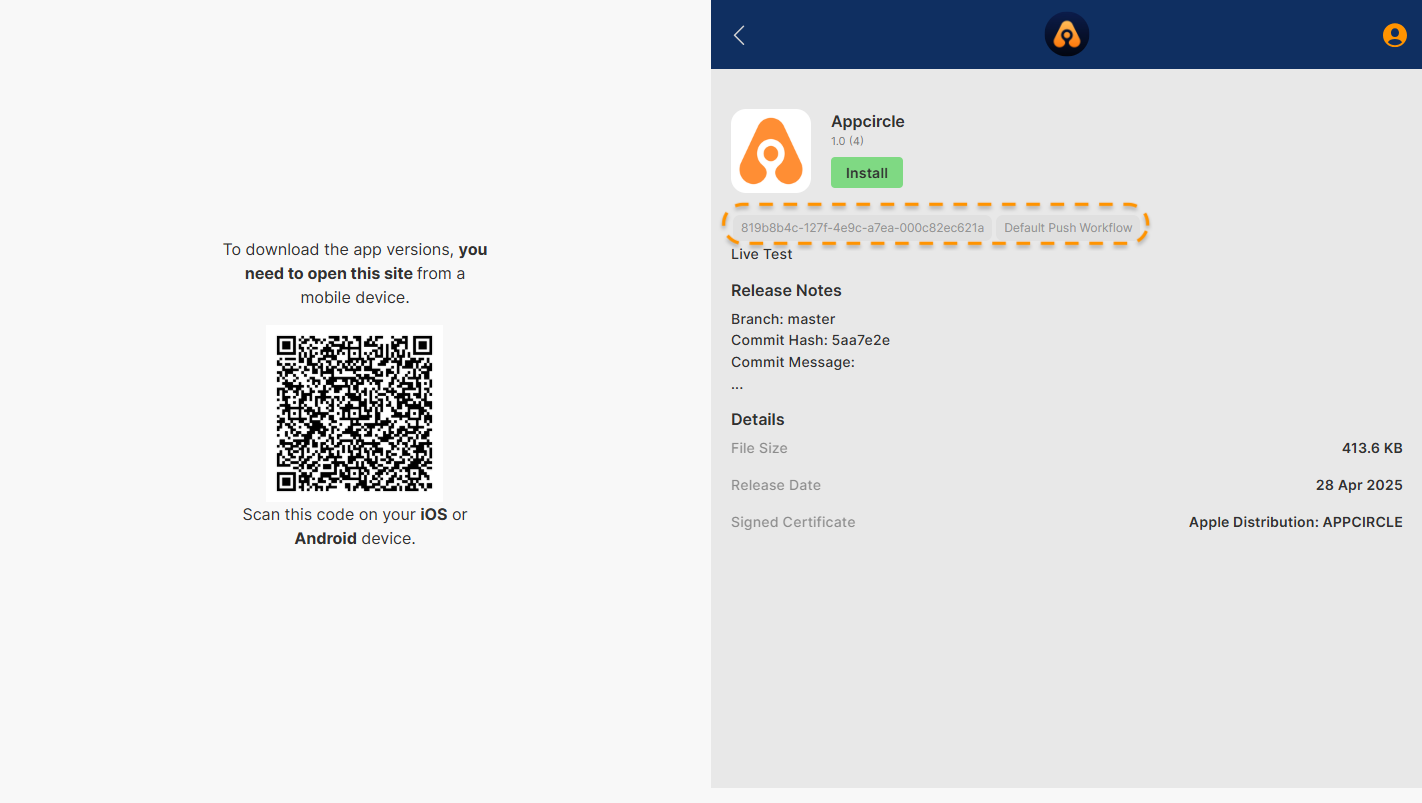1422x803 pixels.
Task: Click the Details section heading
Action: pyautogui.click(x=757, y=419)
